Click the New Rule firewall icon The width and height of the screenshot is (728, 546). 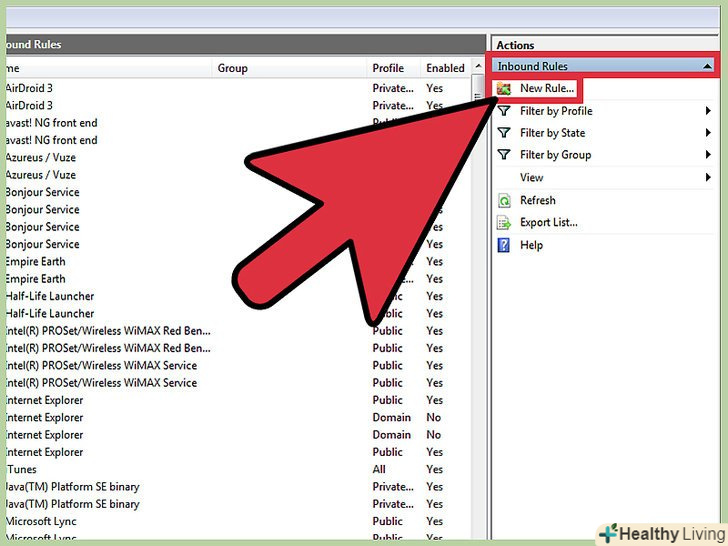coord(504,88)
